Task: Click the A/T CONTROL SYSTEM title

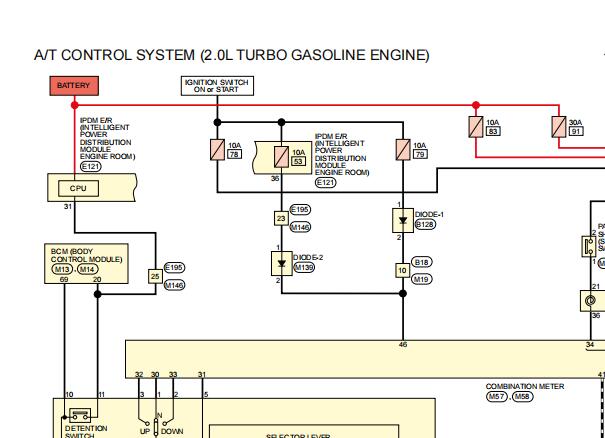Action: point(232,55)
